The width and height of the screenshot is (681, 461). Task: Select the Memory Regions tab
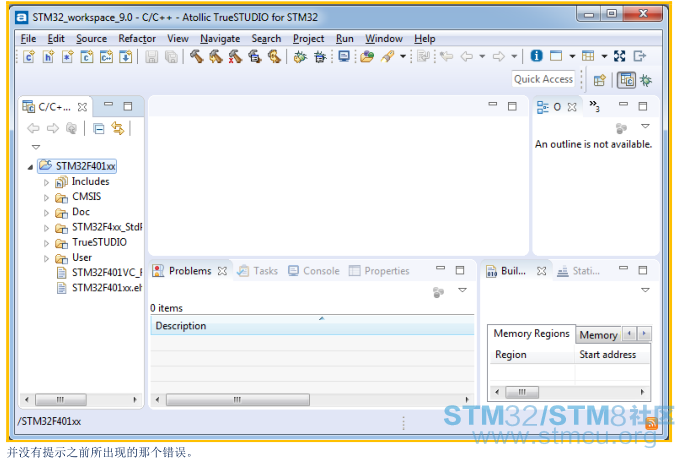point(531,334)
